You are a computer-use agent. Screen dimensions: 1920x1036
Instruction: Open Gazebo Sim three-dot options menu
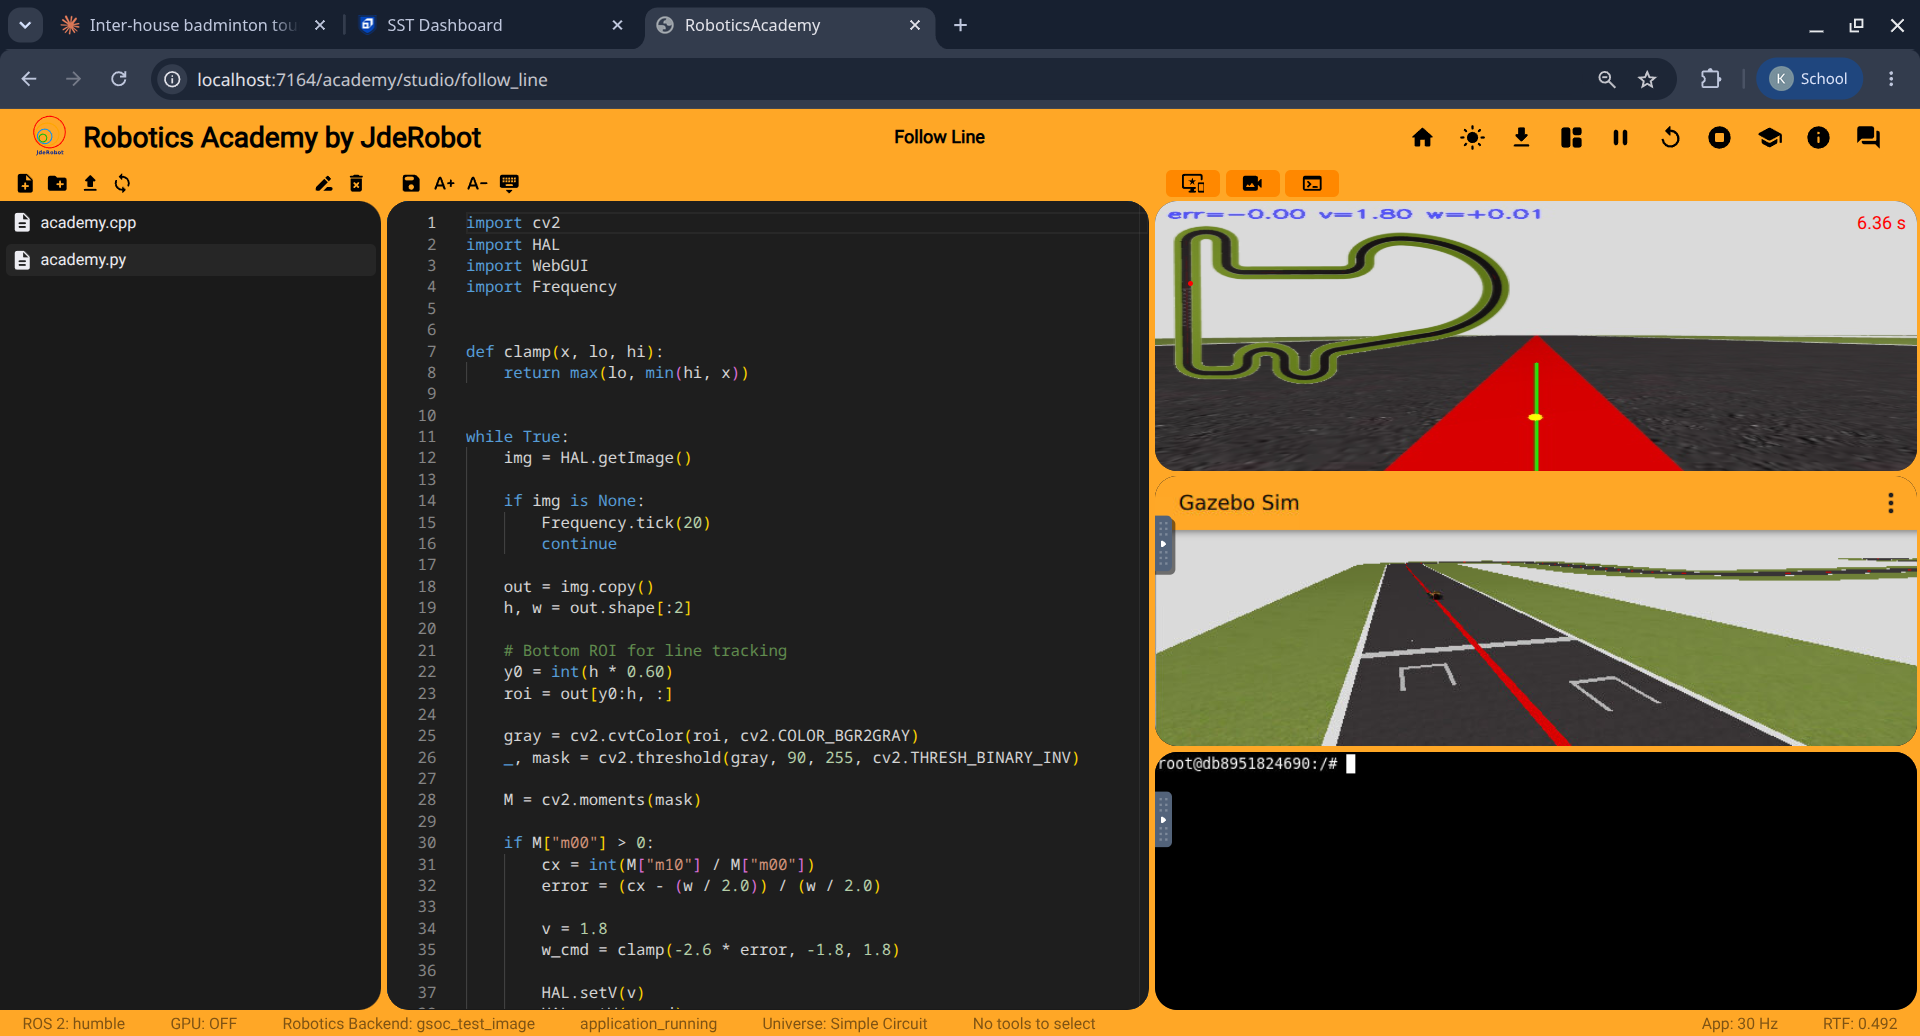tap(1890, 503)
